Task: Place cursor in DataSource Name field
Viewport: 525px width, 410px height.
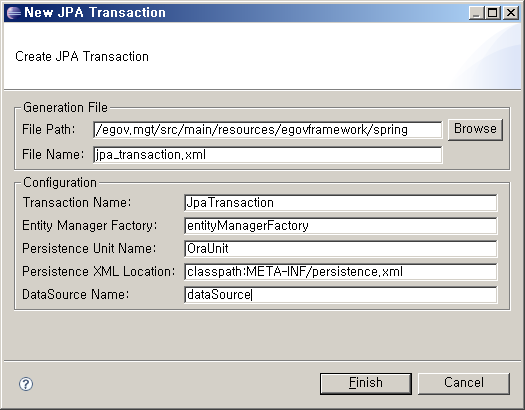Action: 341,295
